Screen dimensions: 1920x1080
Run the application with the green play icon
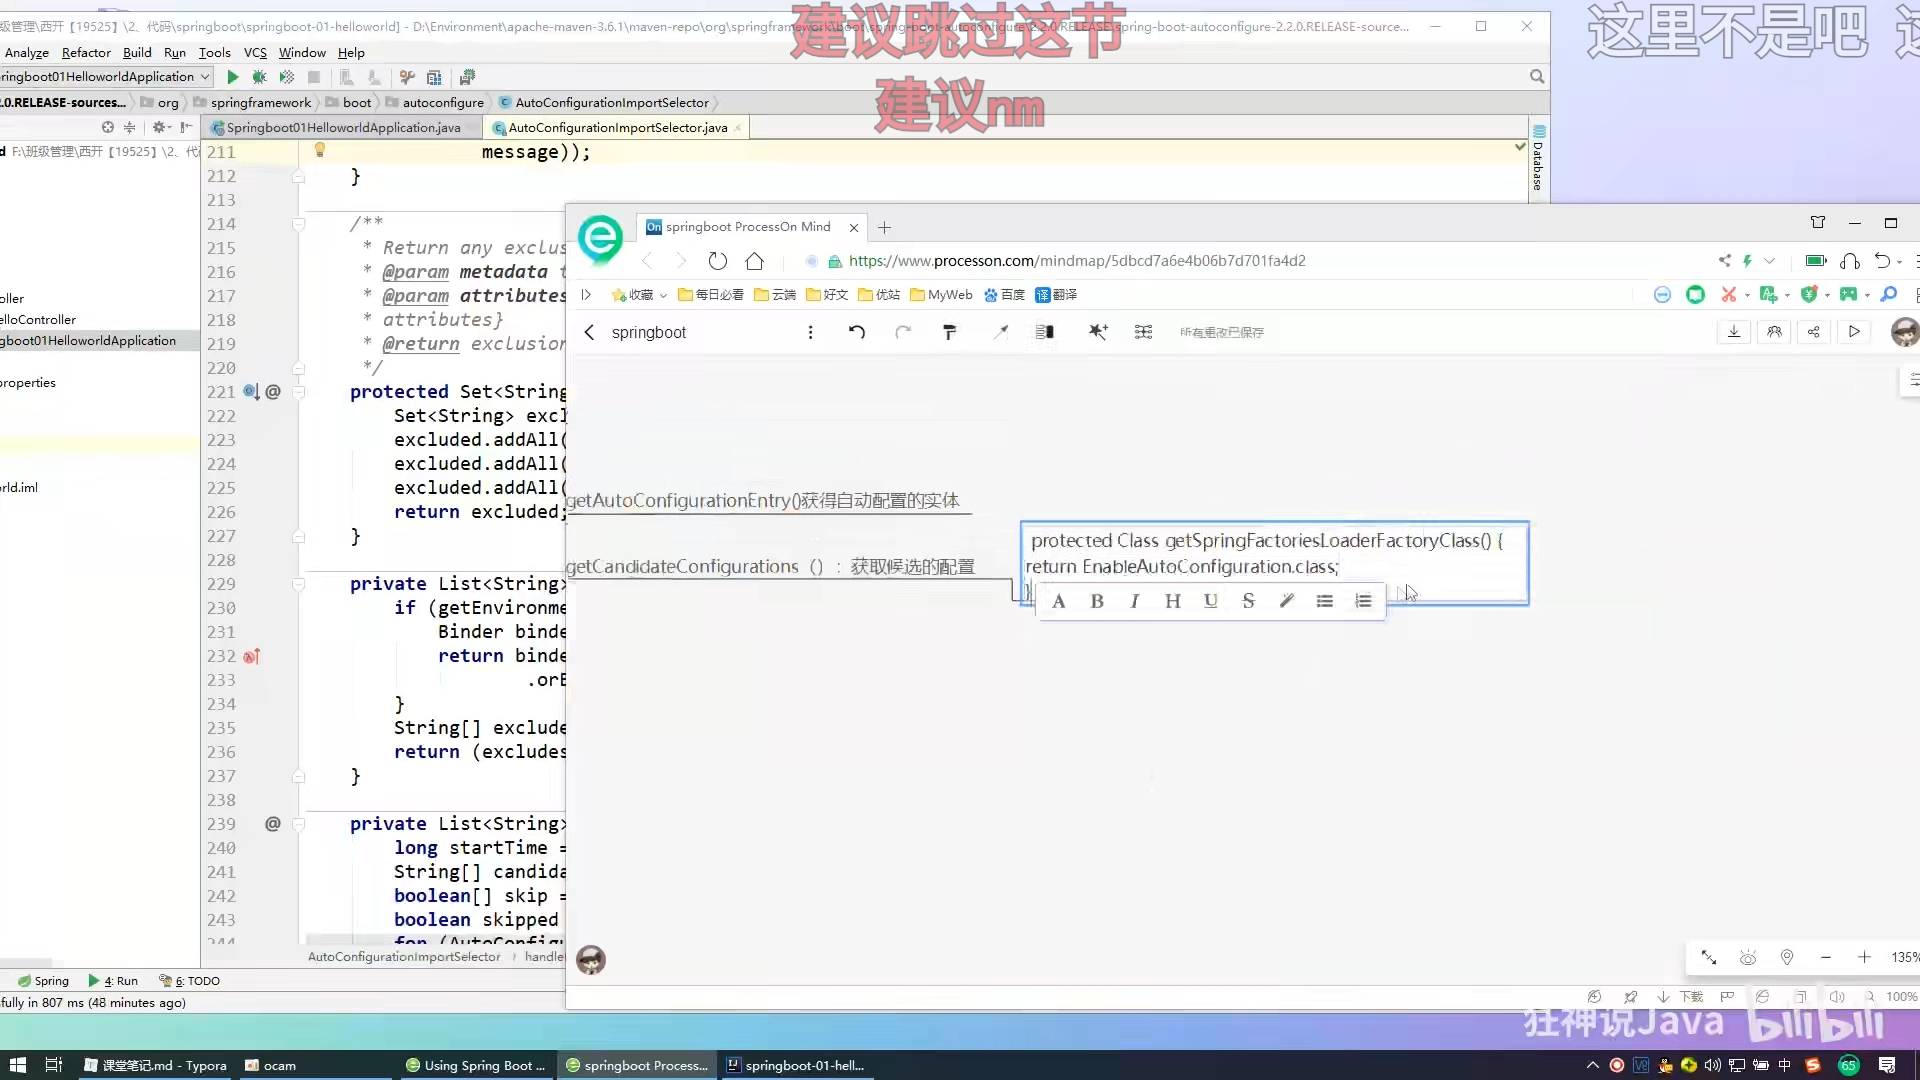[x=232, y=77]
